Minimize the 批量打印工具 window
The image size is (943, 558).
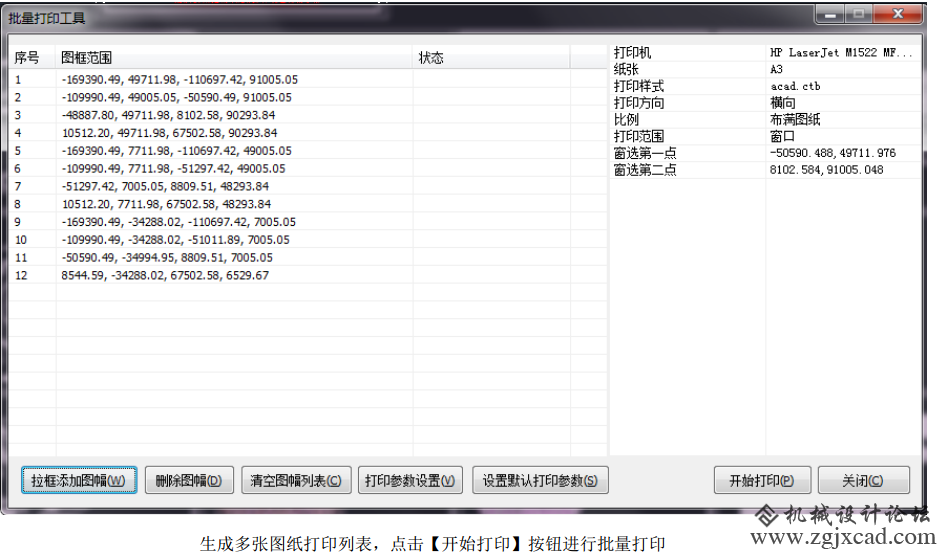(831, 14)
